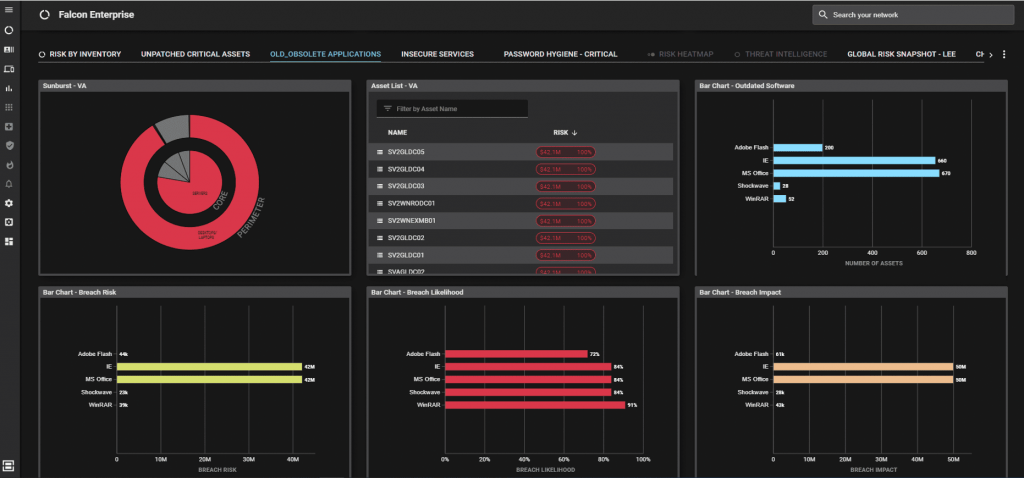Click the $42.1M risk badge for SV2GLDC05

tap(566, 151)
